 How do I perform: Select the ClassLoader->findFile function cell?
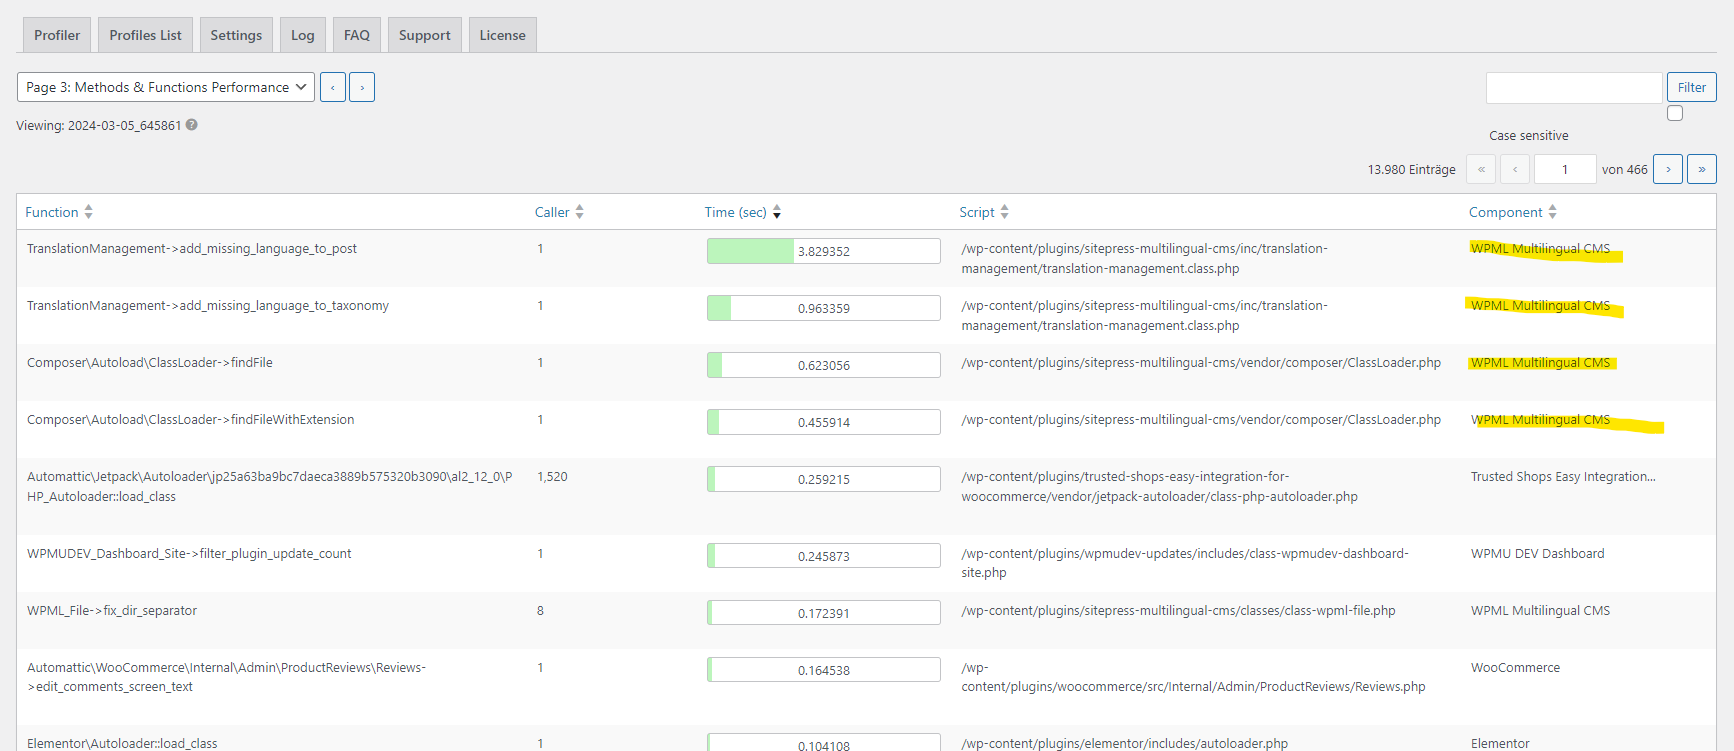(x=150, y=362)
